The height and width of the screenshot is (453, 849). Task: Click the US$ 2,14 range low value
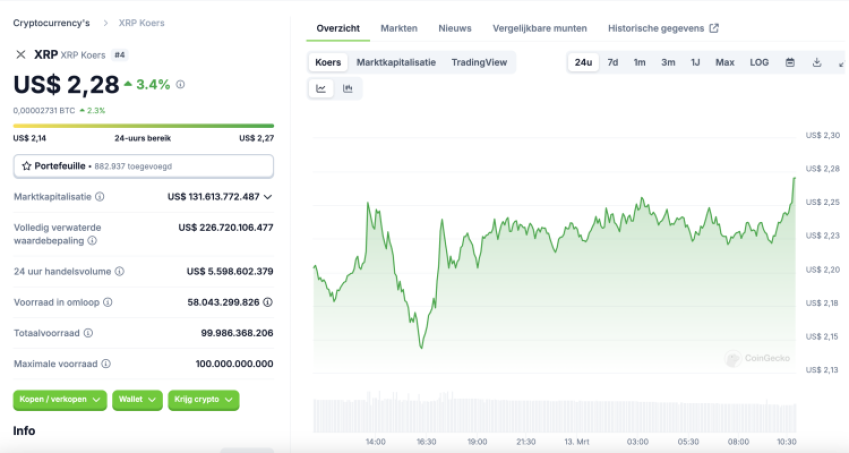click(29, 138)
